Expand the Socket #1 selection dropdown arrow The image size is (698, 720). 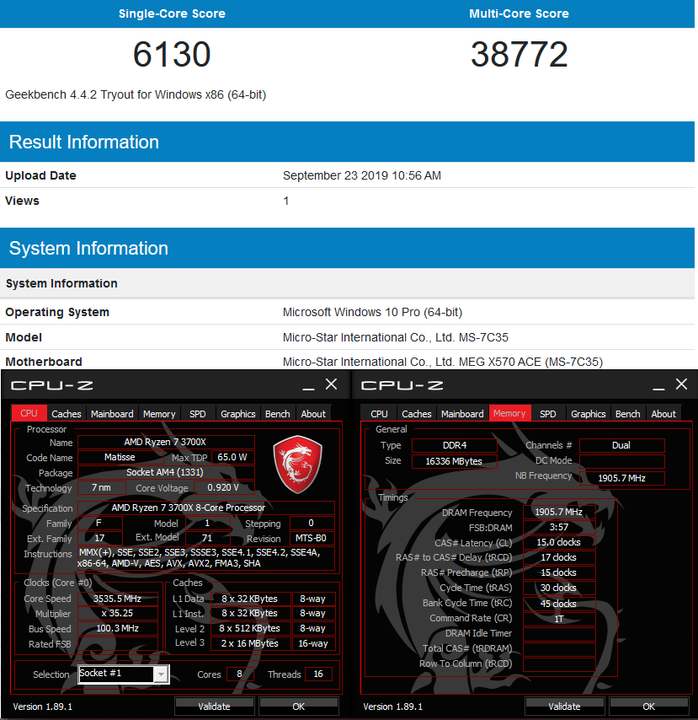tap(161, 674)
